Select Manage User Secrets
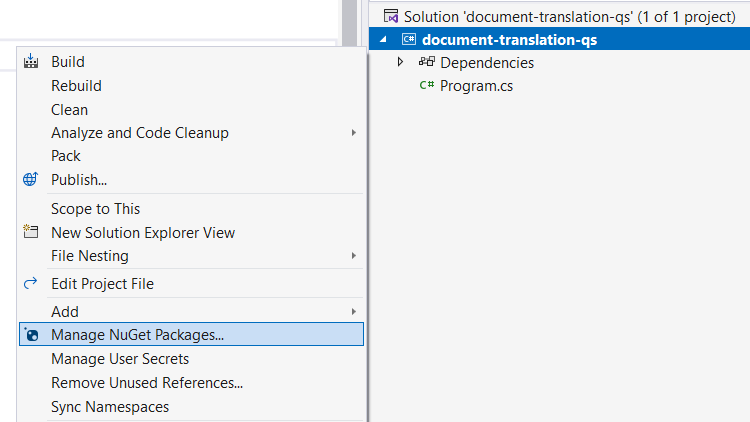 120,359
